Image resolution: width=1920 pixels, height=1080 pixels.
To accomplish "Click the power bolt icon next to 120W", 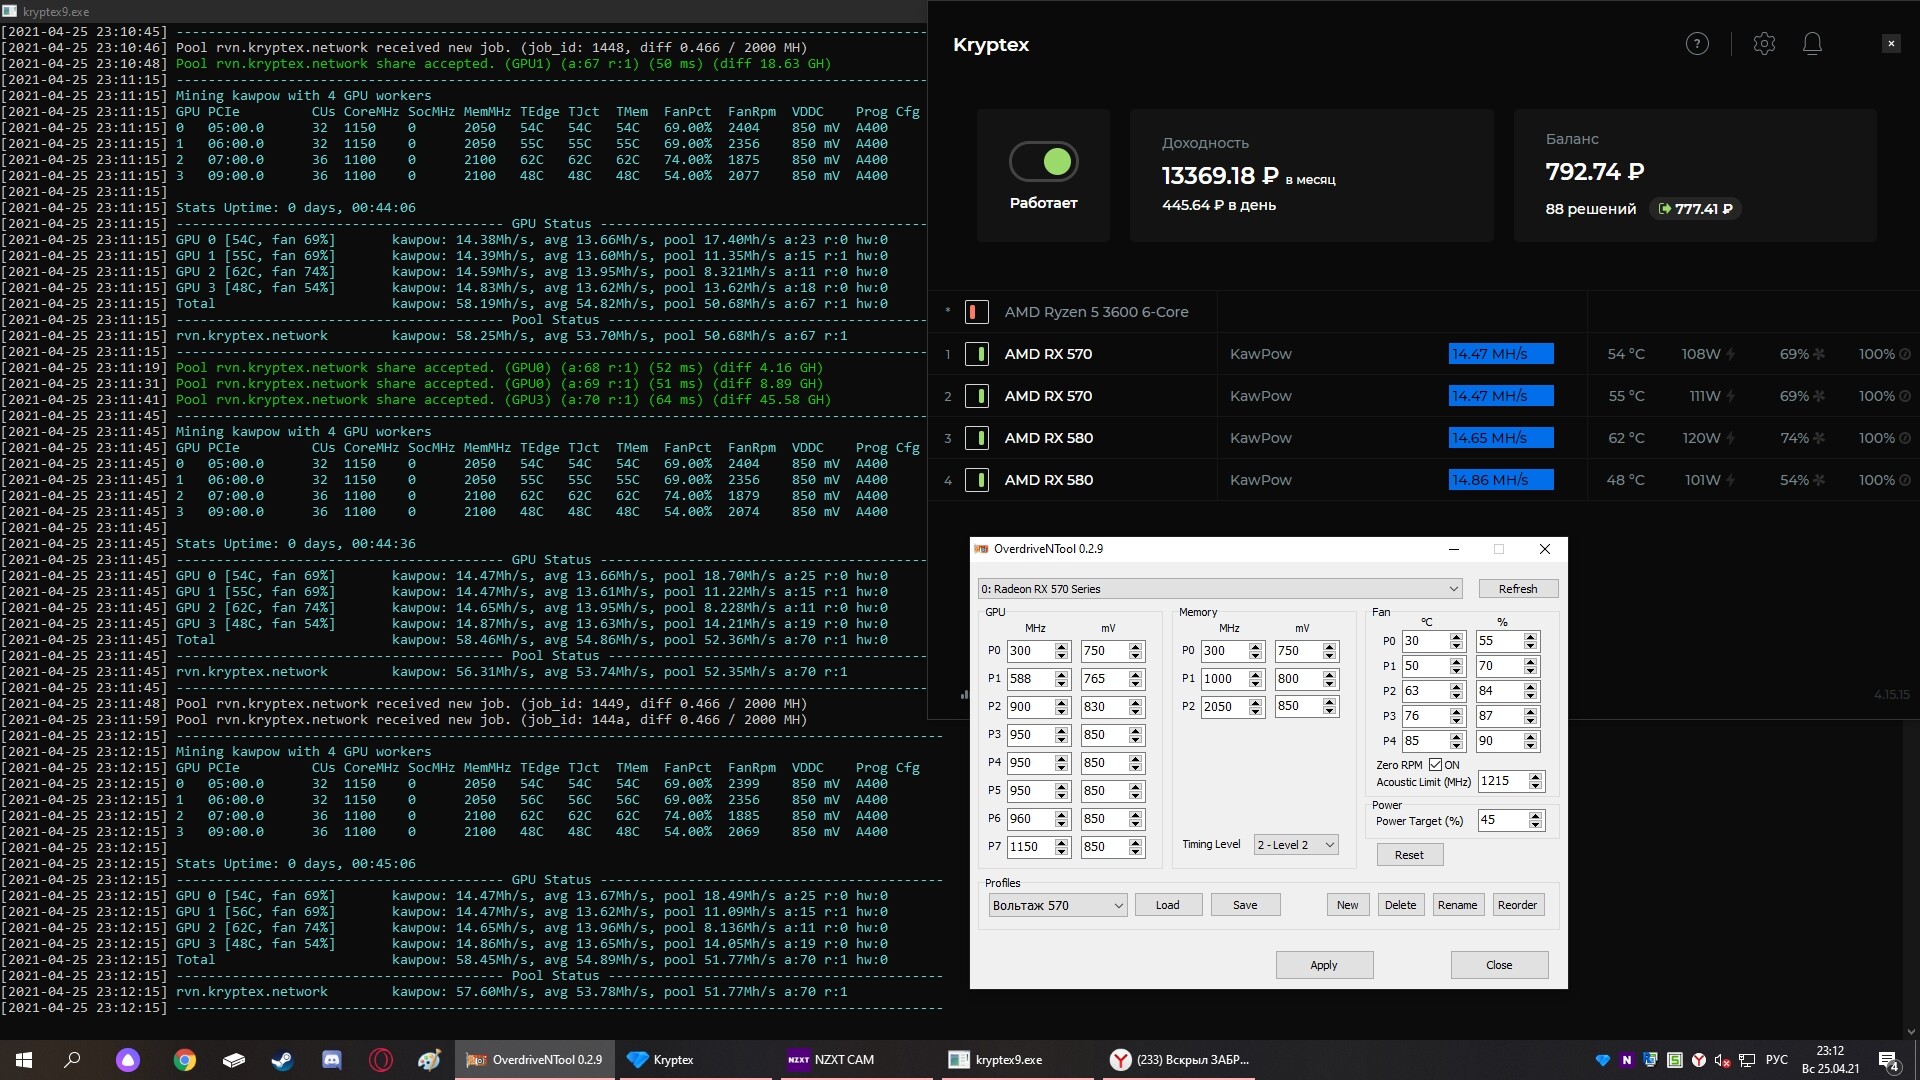I will [1730, 438].
